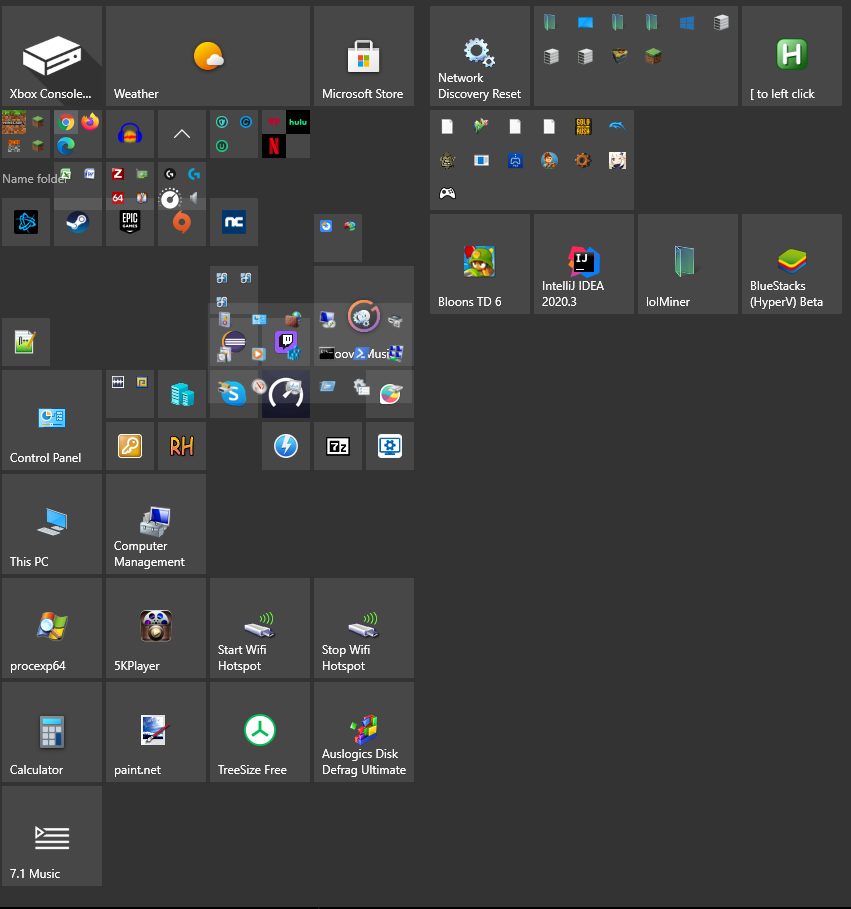The width and height of the screenshot is (851, 909).
Task: Launch Bloons TD 6
Action: click(479, 262)
